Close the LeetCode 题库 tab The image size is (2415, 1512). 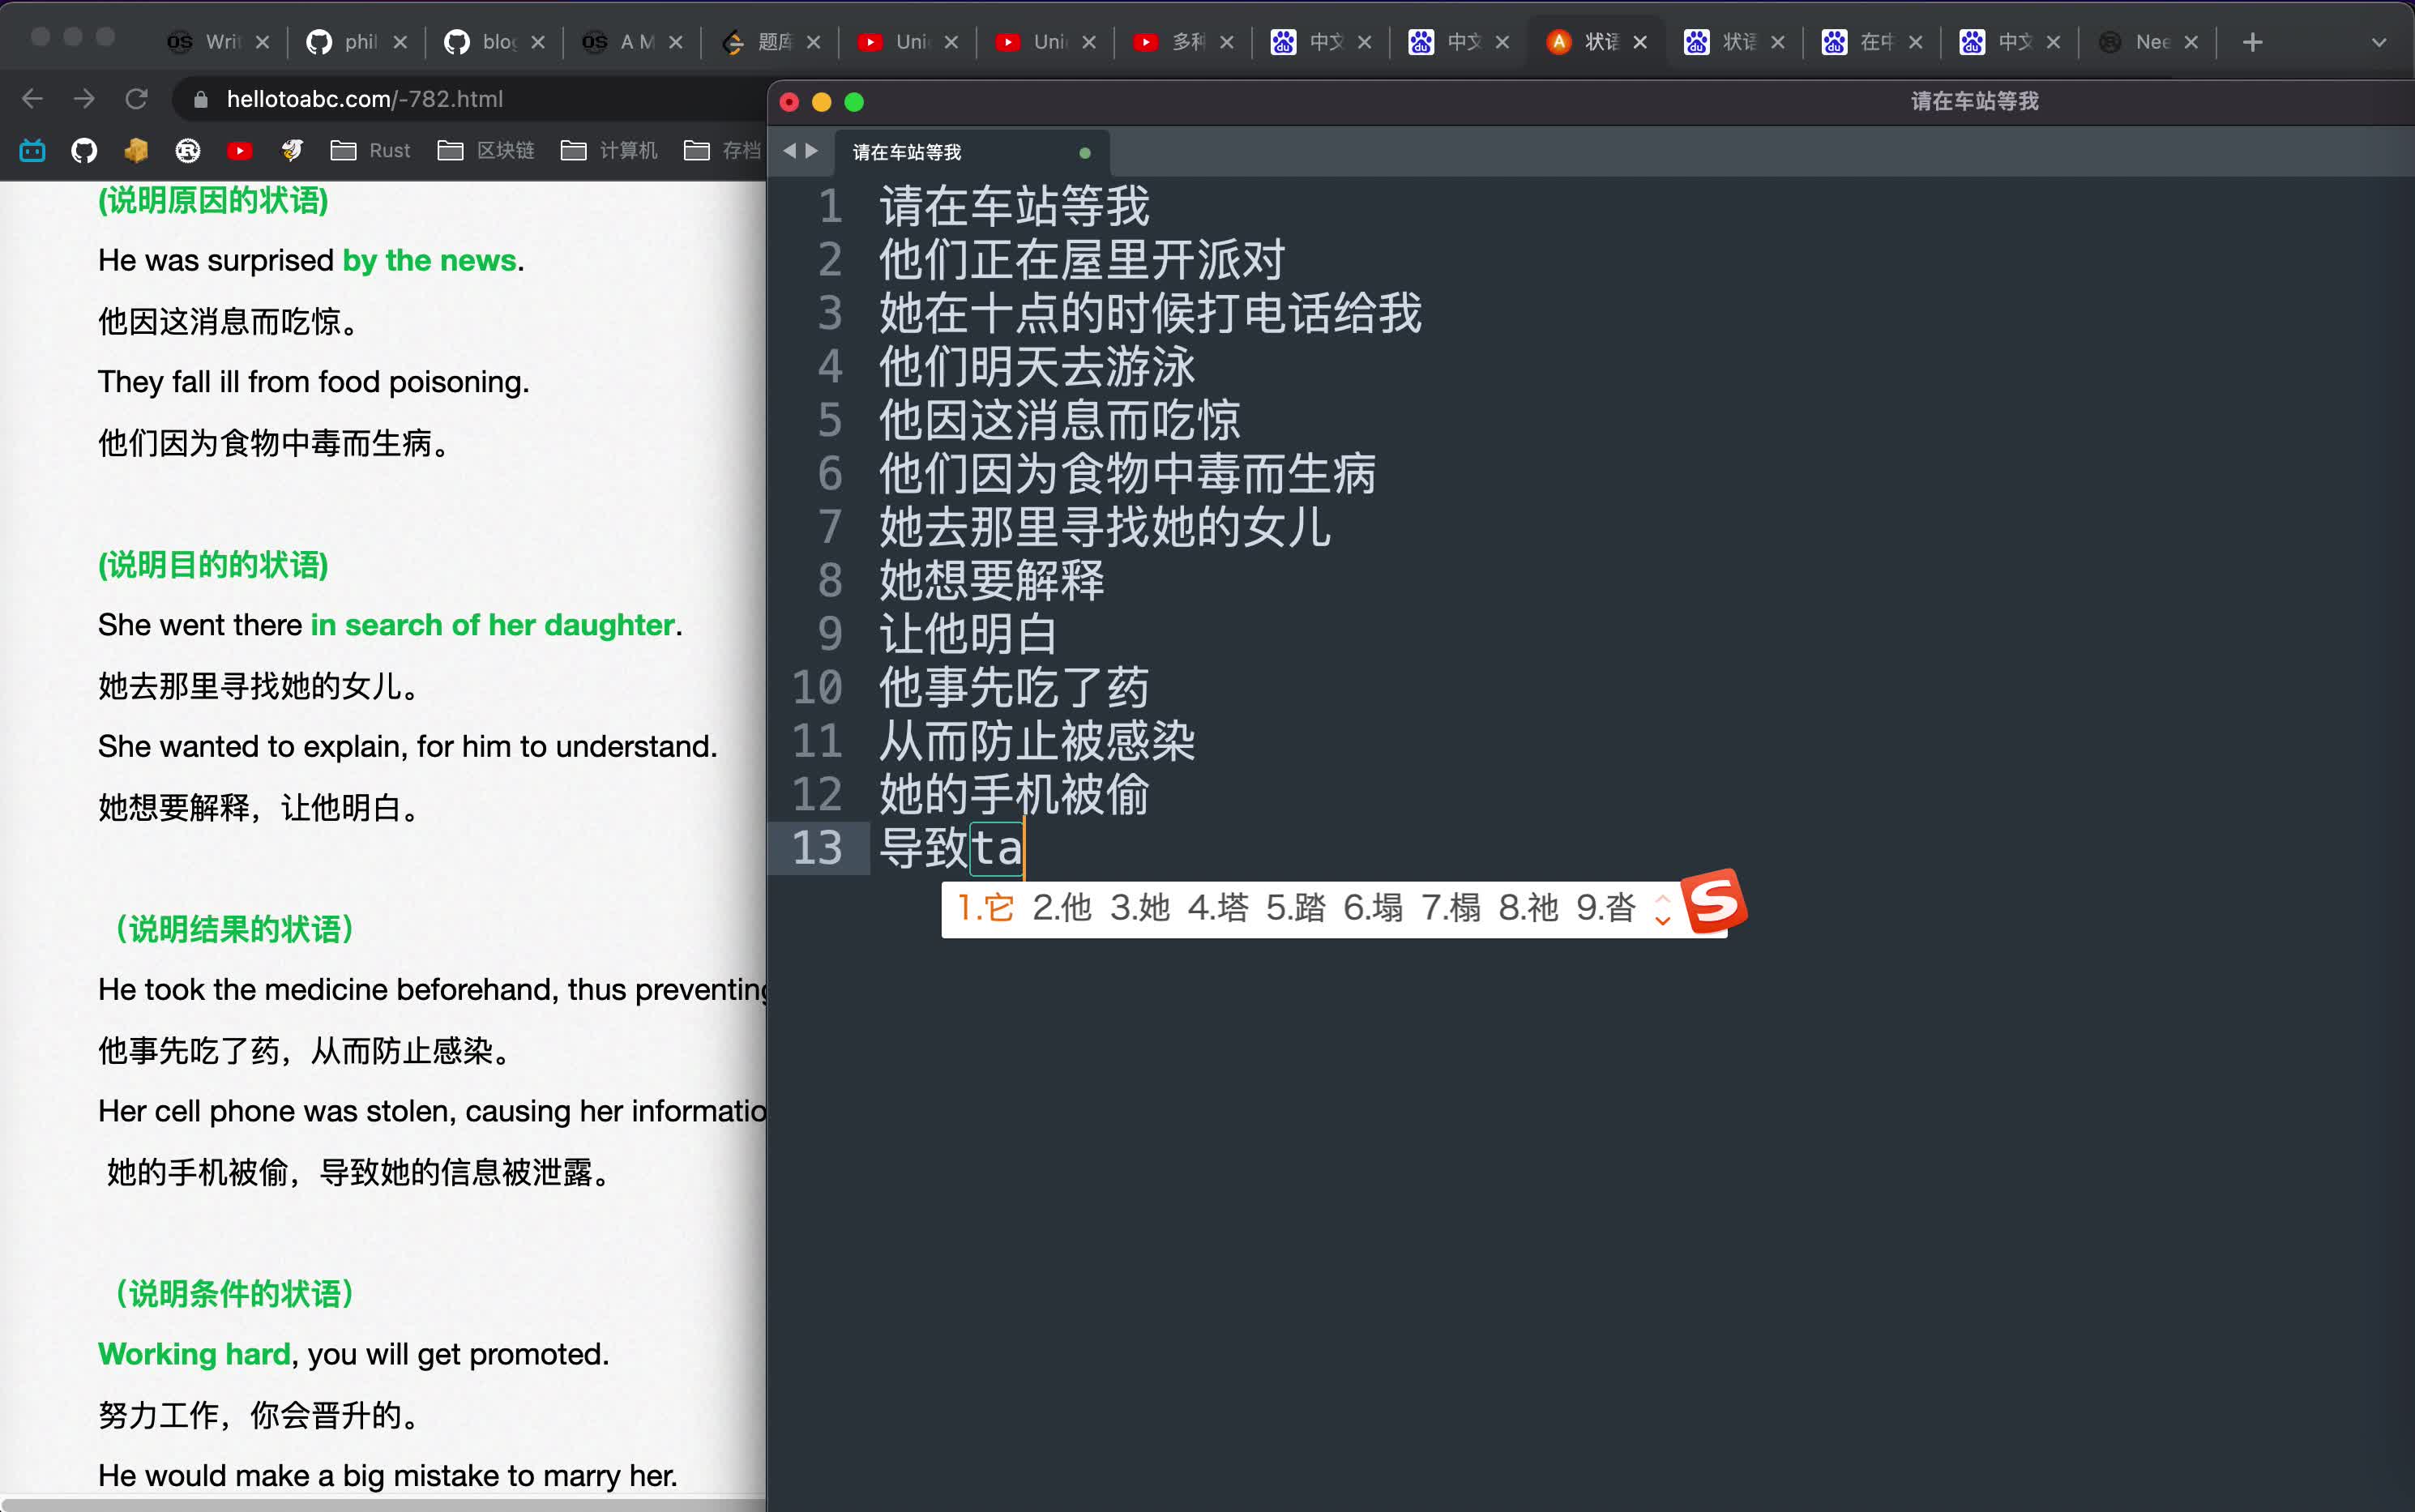point(814,42)
